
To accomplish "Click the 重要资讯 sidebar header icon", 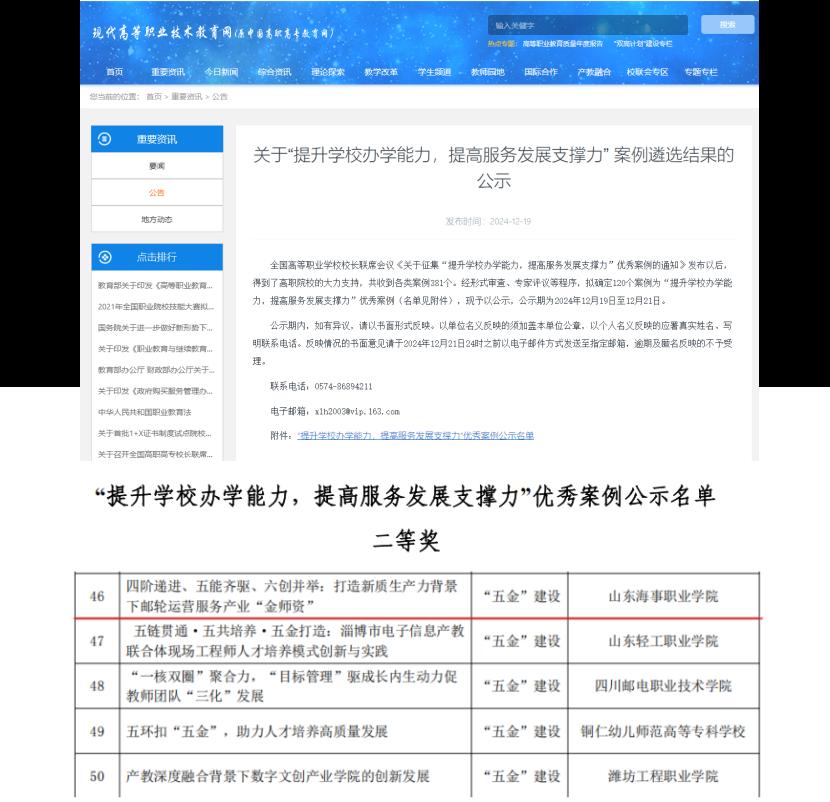I will pos(105,139).
